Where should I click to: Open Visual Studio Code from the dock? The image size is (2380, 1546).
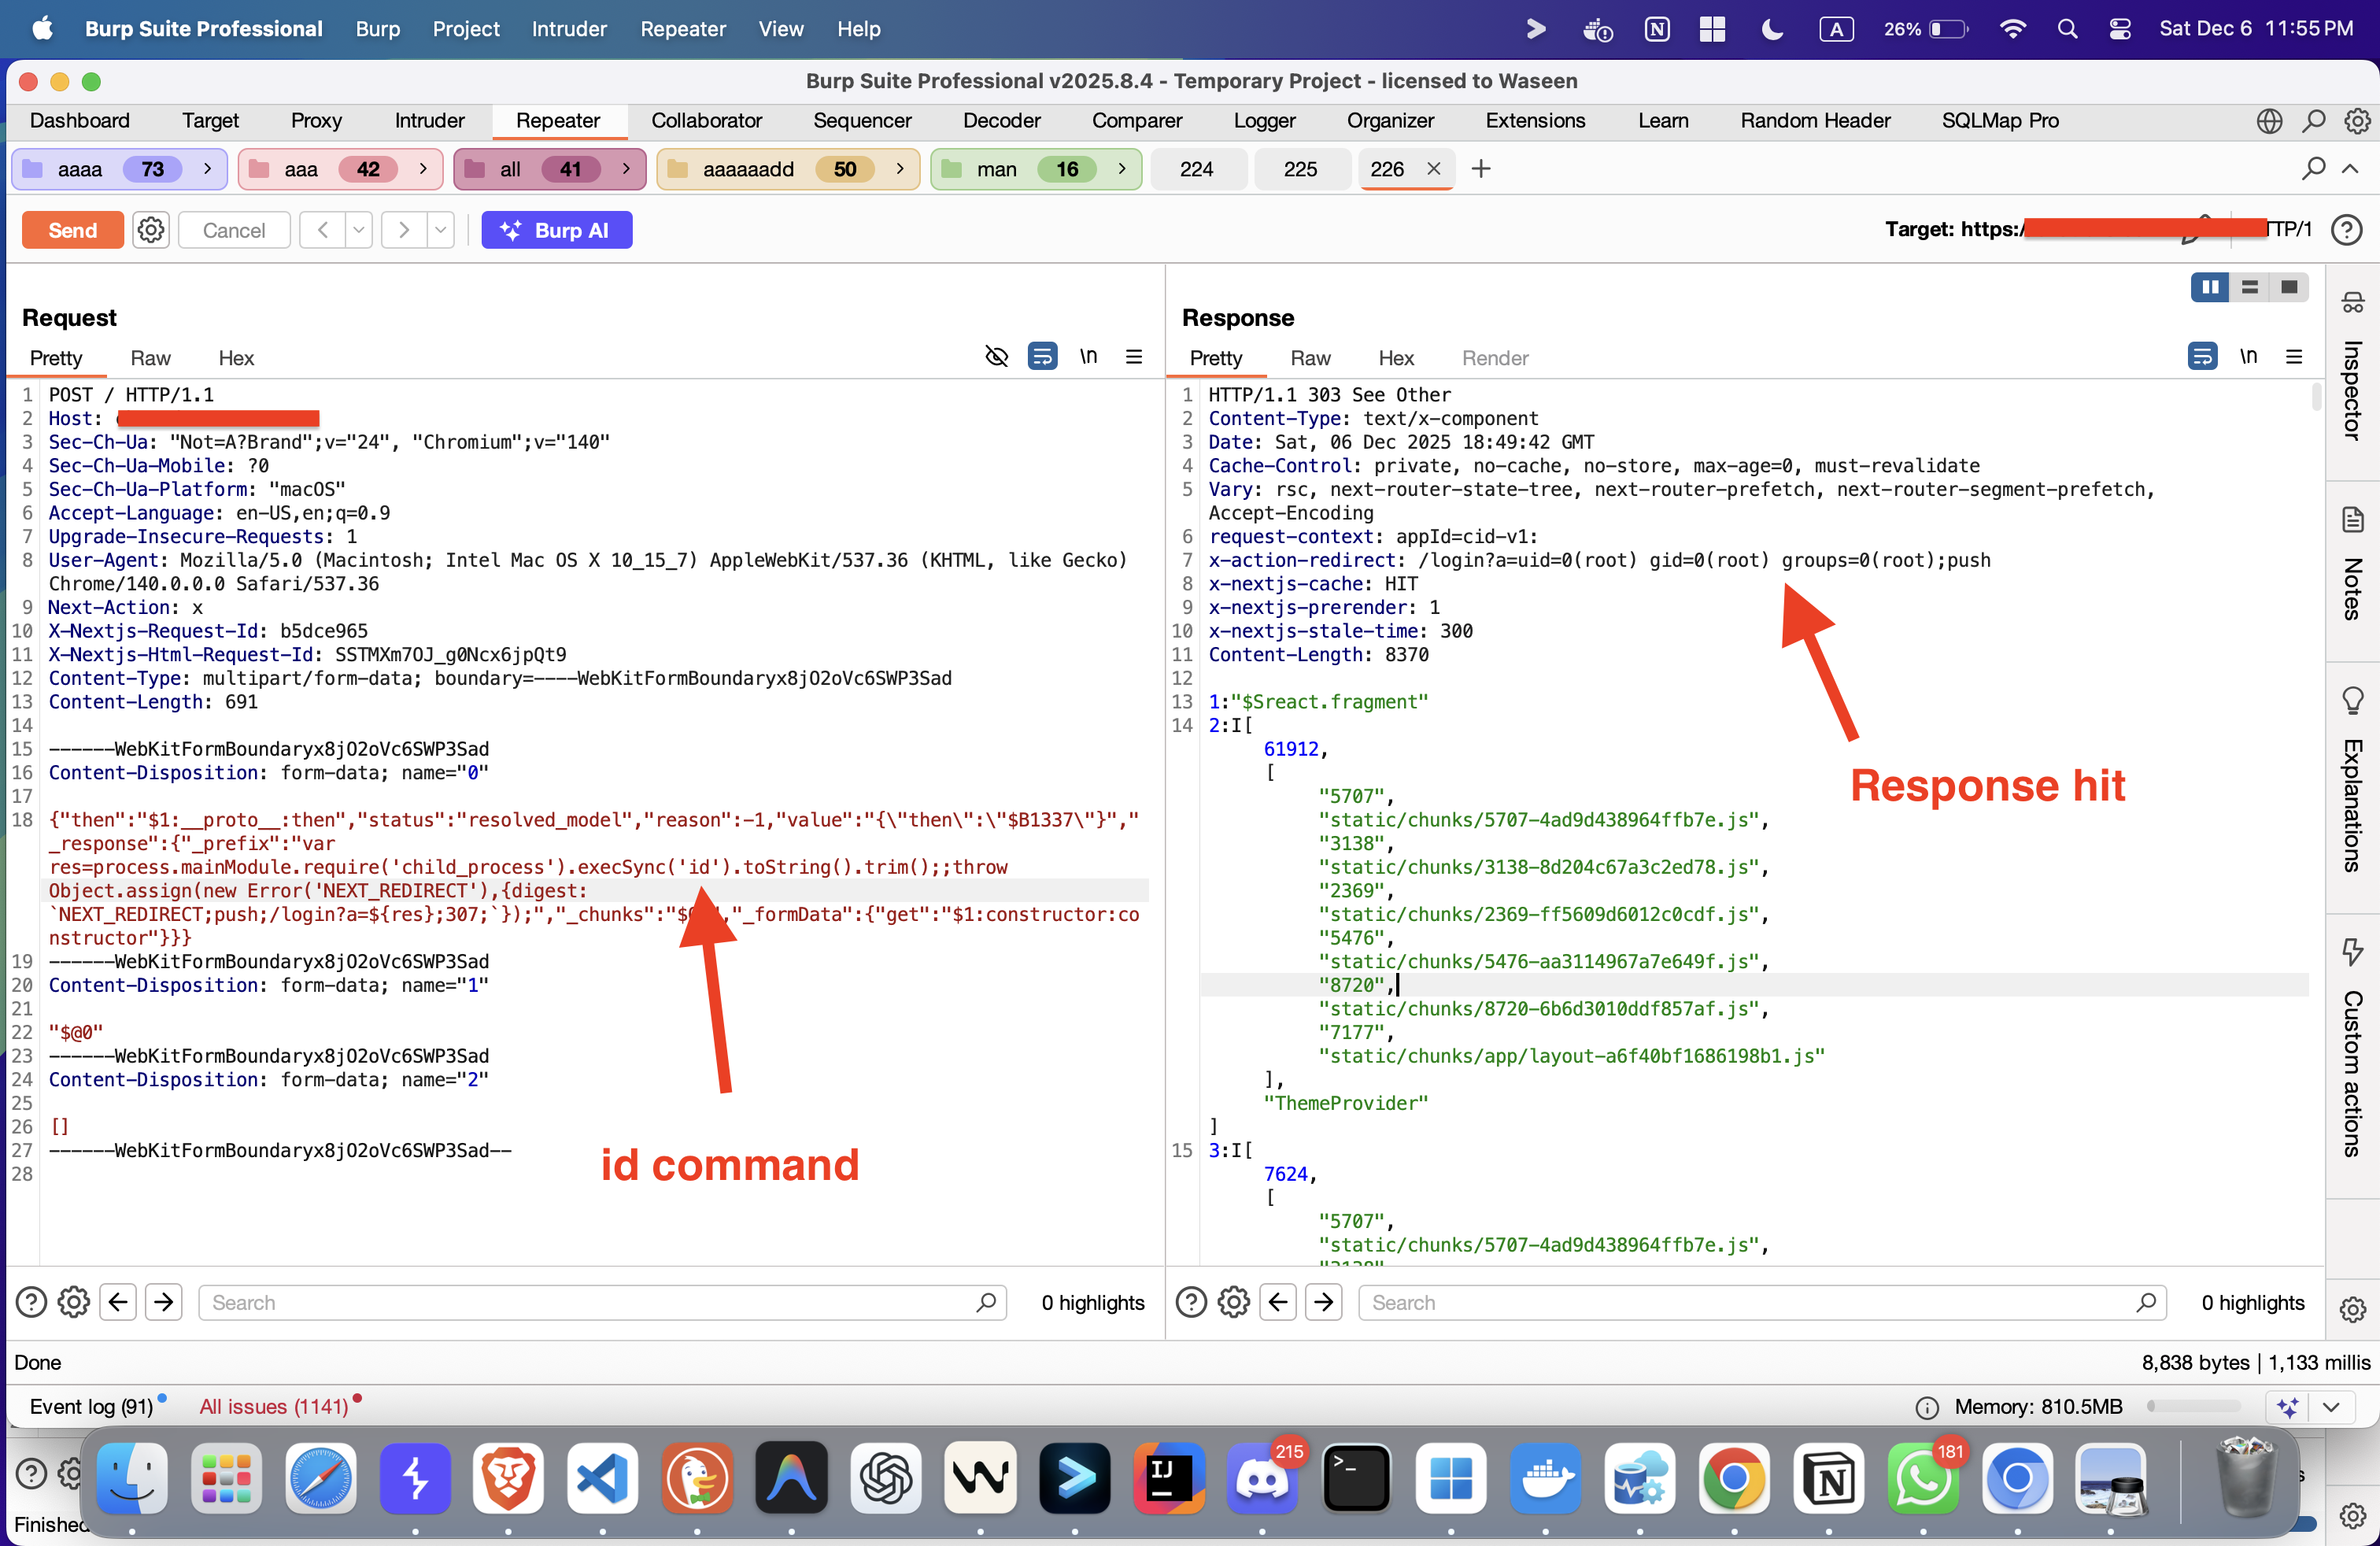pyautogui.click(x=602, y=1478)
